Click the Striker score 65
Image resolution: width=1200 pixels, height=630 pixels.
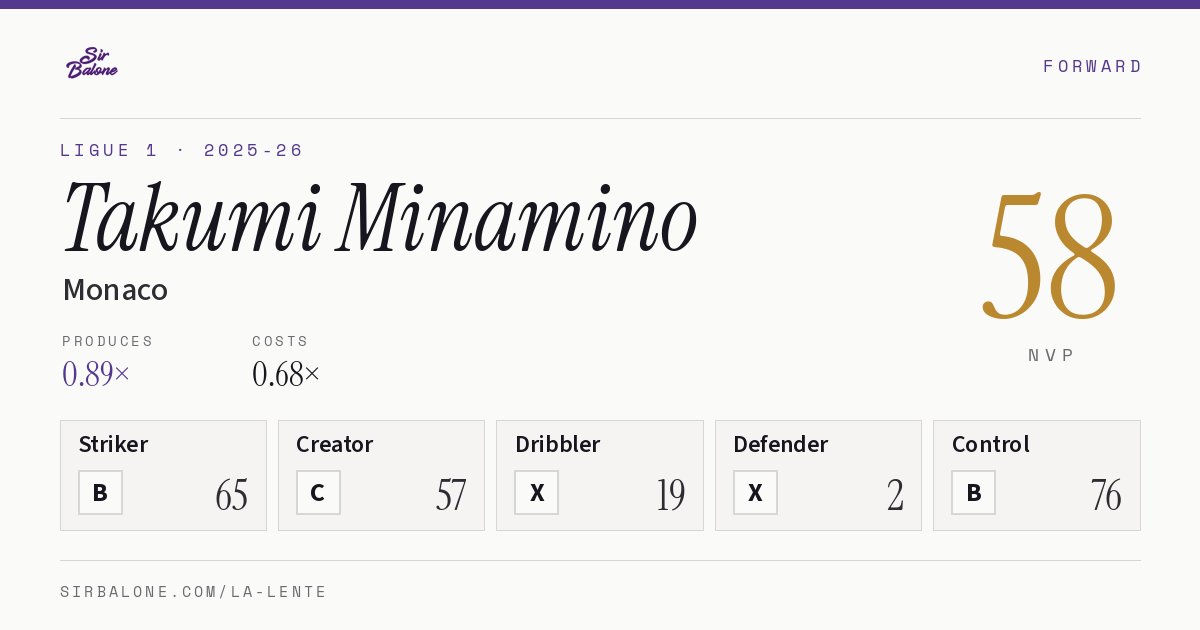(x=231, y=495)
